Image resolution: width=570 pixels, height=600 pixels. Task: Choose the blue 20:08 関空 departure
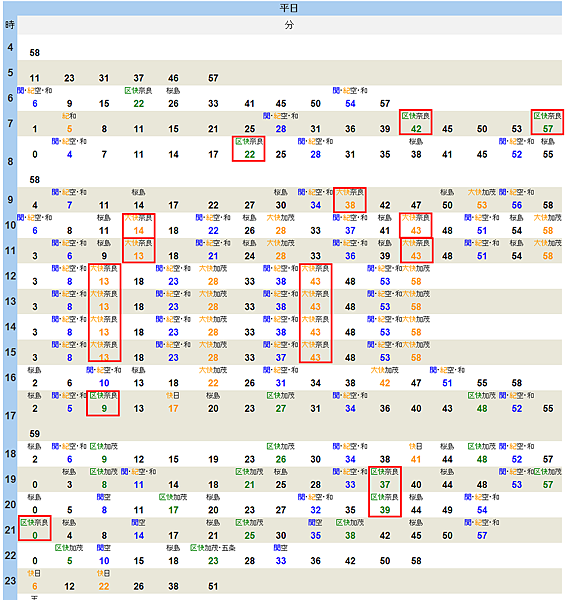(x=104, y=510)
